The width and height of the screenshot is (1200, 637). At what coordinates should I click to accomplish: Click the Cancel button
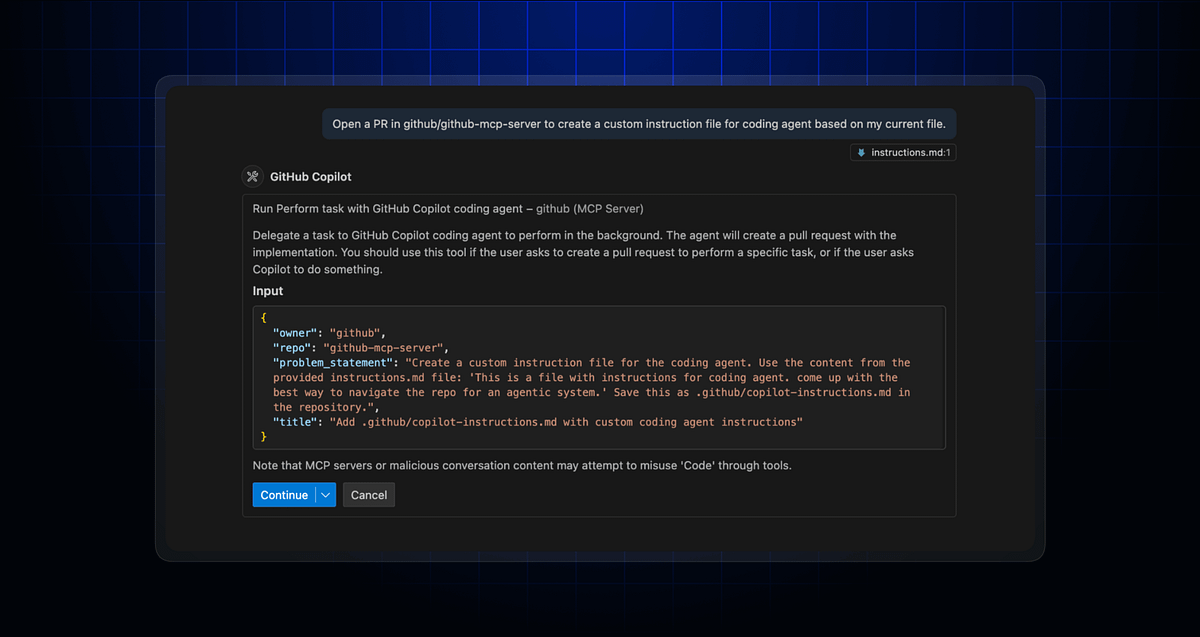point(368,494)
